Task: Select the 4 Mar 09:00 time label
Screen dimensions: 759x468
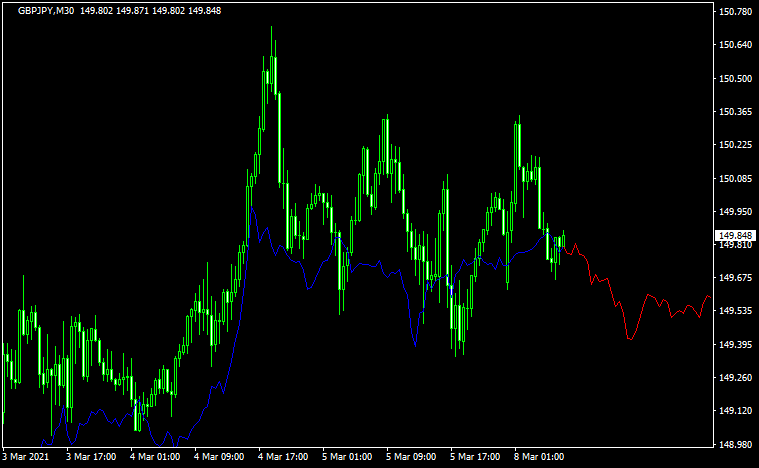Action: click(219, 457)
